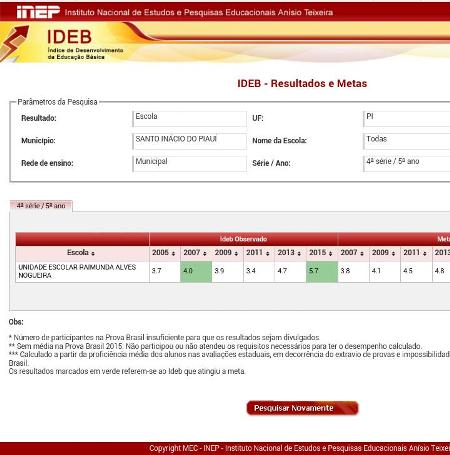
Task: Click the IDEB title text in banner
Action: [69, 37]
